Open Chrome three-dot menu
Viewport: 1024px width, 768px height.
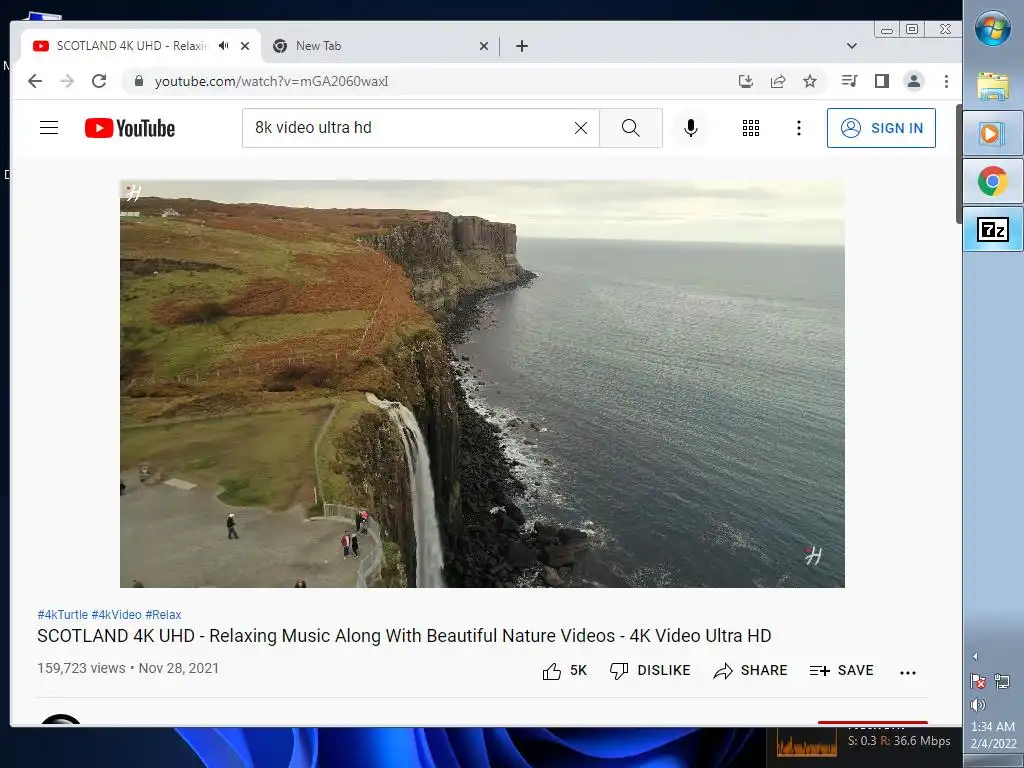tap(946, 81)
